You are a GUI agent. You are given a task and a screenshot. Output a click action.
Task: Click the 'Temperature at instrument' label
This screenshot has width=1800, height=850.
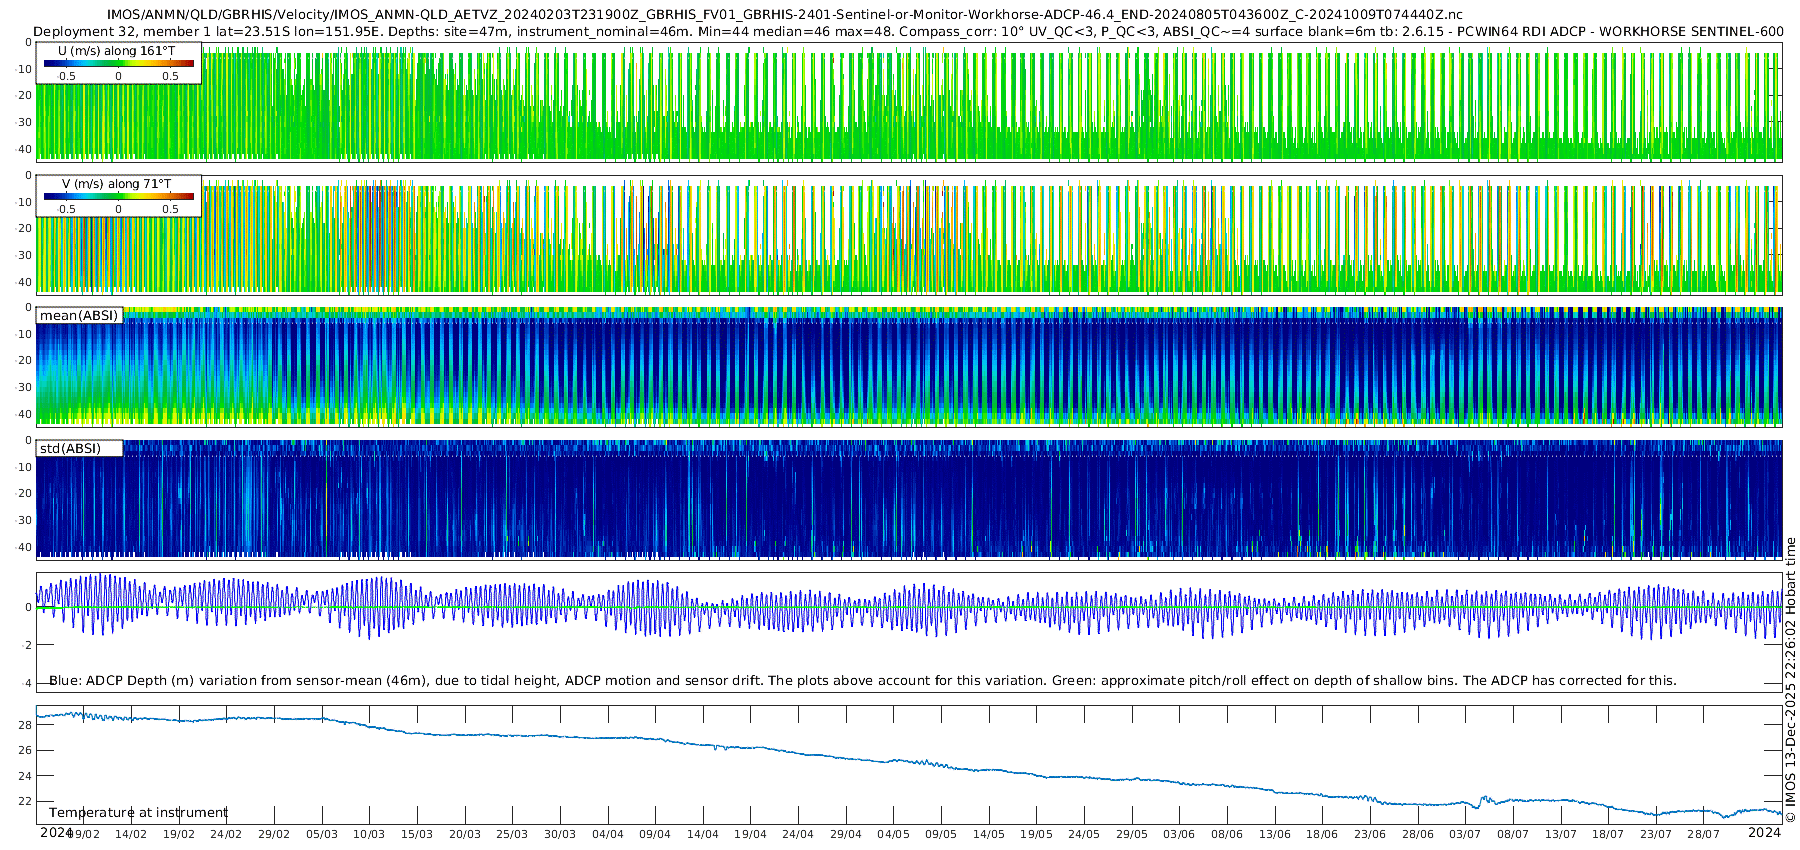pyautogui.click(x=138, y=813)
